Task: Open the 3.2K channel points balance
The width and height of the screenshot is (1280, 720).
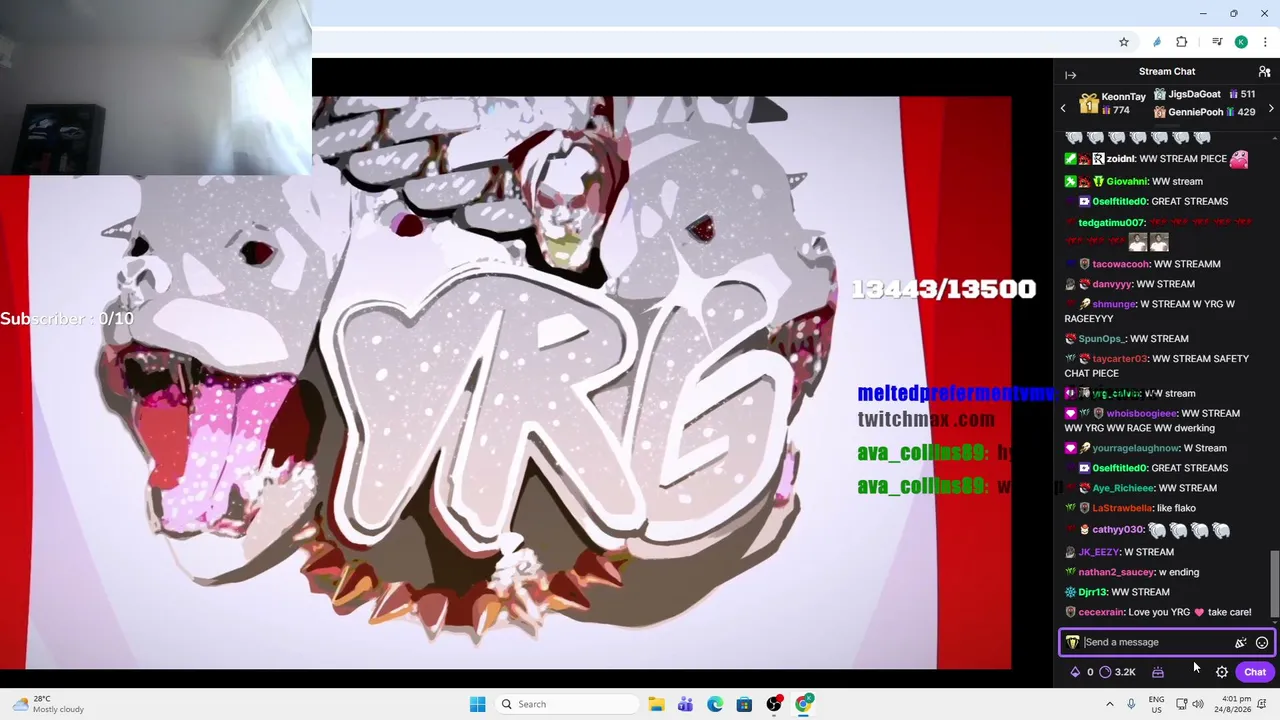Action: pos(1118,672)
